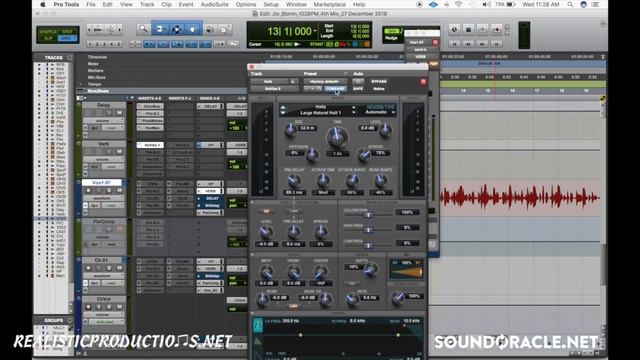
Task: Open the Spotlight search icon
Action: [570, 4]
